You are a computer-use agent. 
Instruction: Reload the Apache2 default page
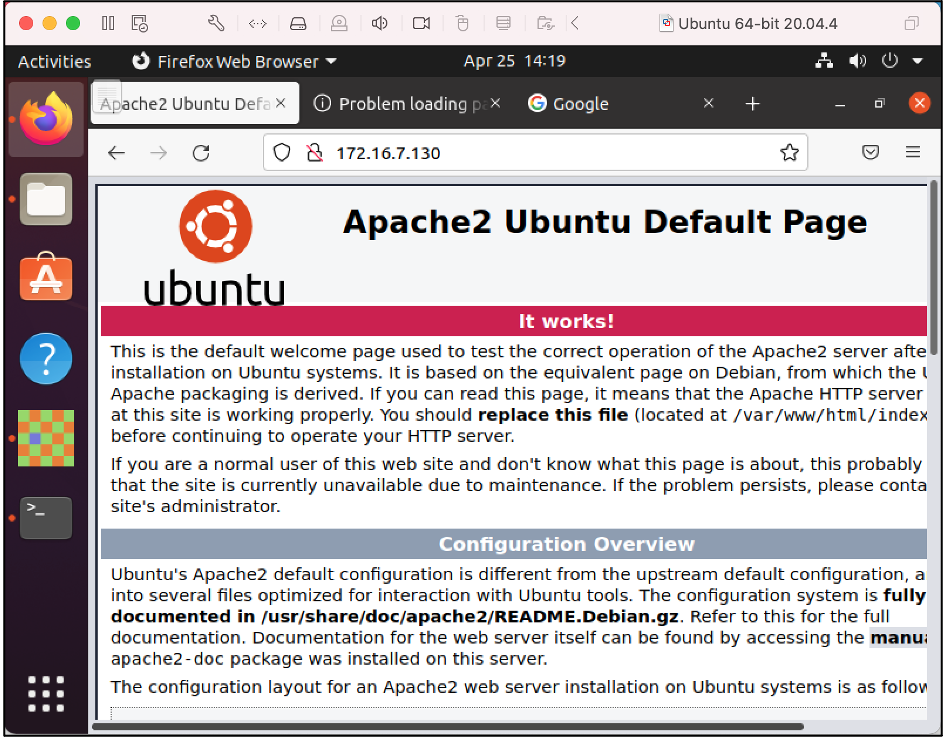tap(200, 152)
